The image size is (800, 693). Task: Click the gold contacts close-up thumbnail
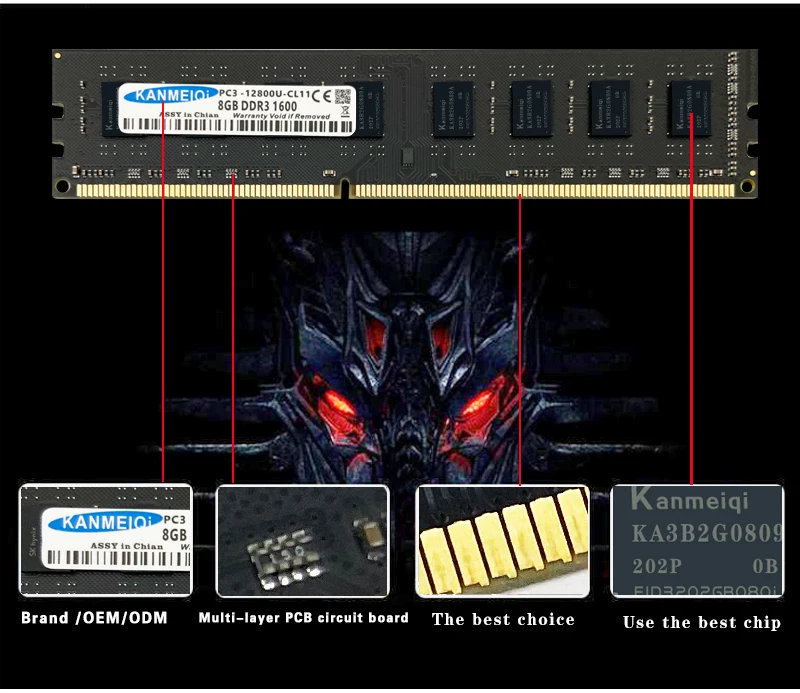(503, 541)
